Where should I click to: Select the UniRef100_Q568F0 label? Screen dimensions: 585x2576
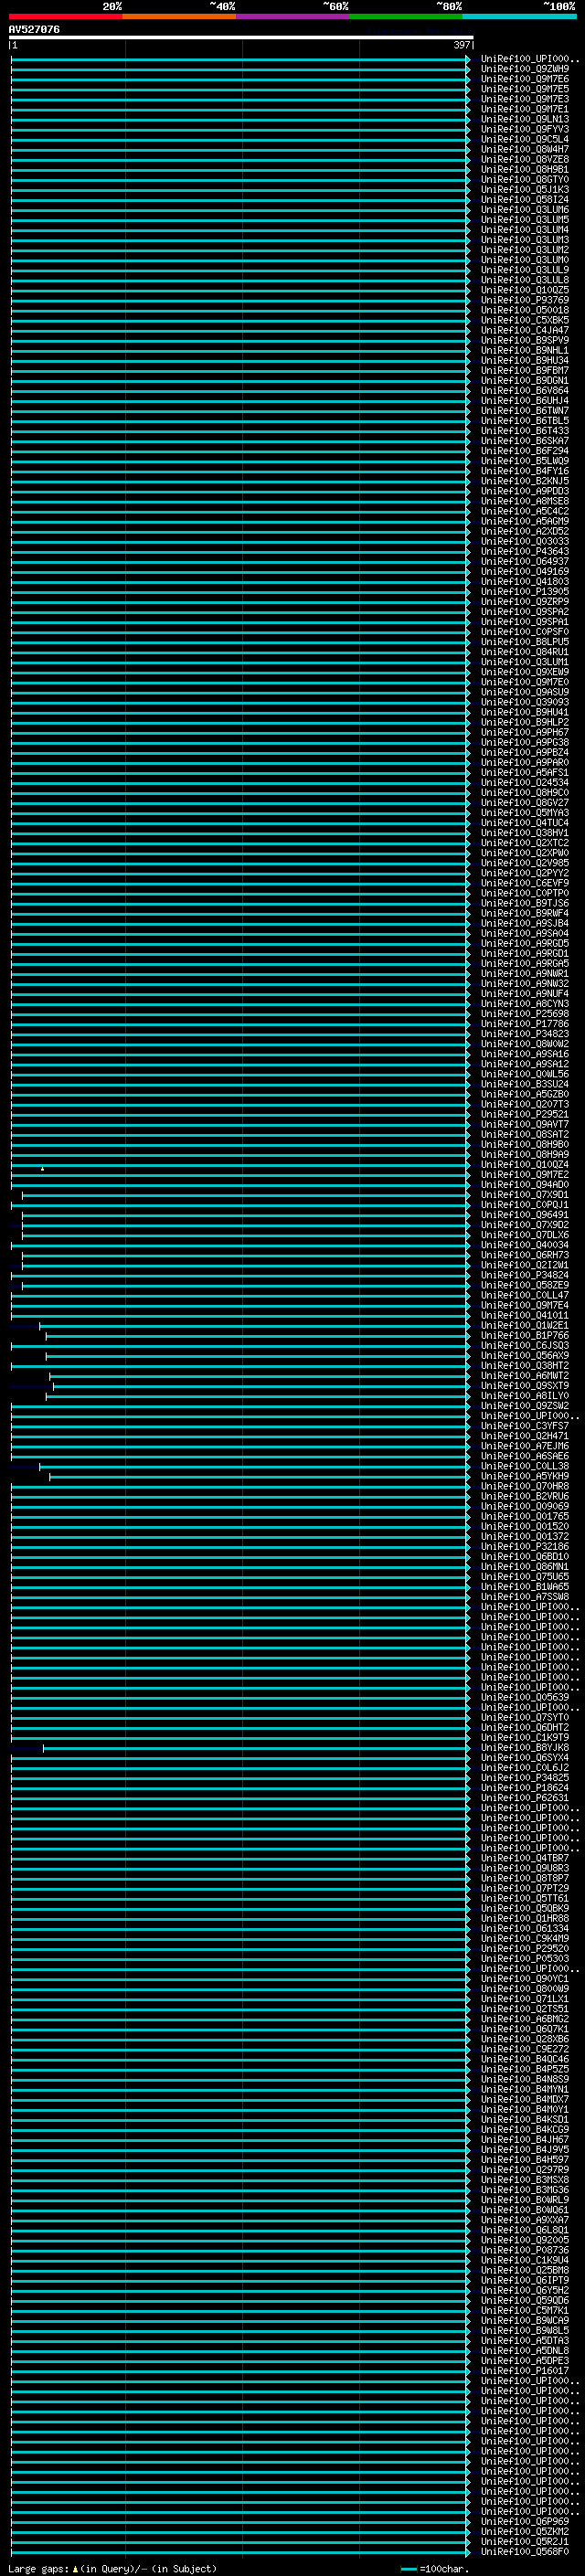[524, 2551]
